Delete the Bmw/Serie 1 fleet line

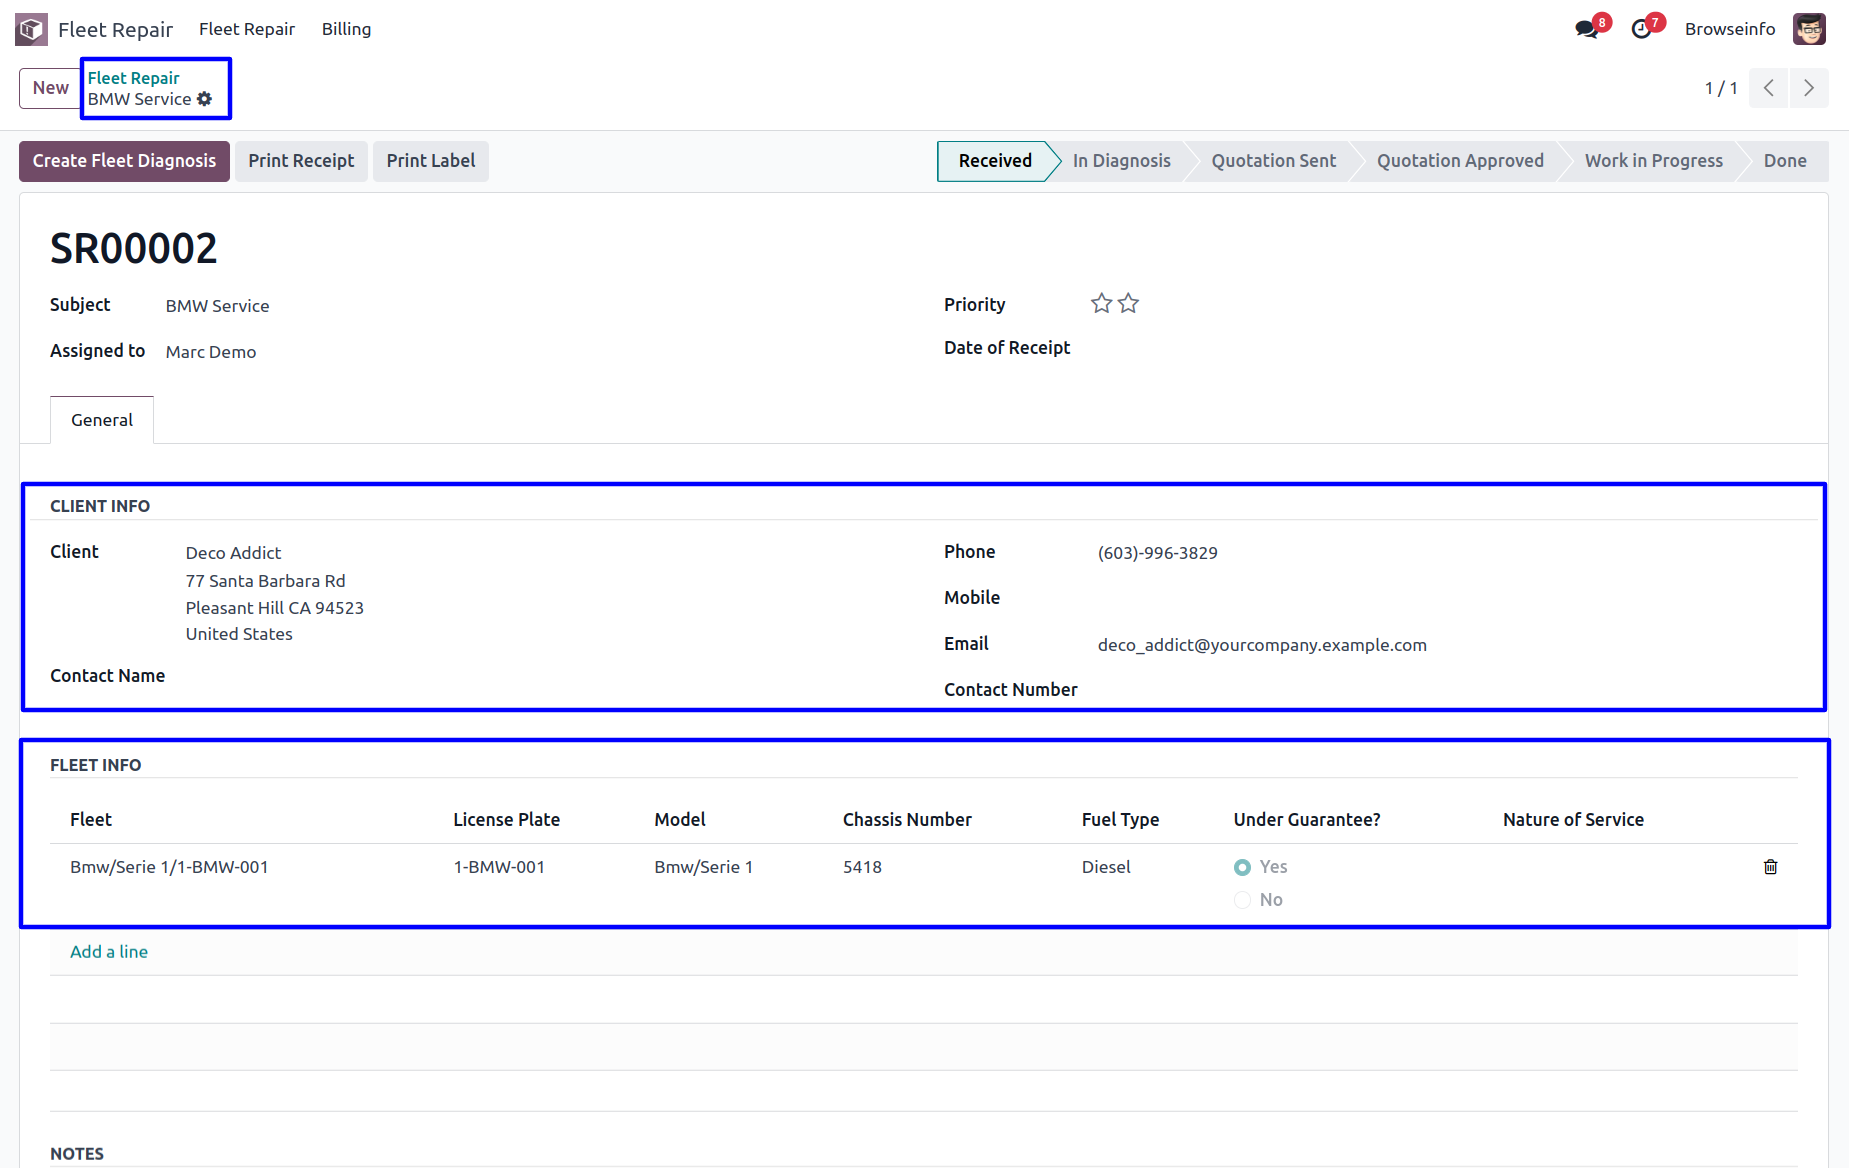[x=1770, y=867]
